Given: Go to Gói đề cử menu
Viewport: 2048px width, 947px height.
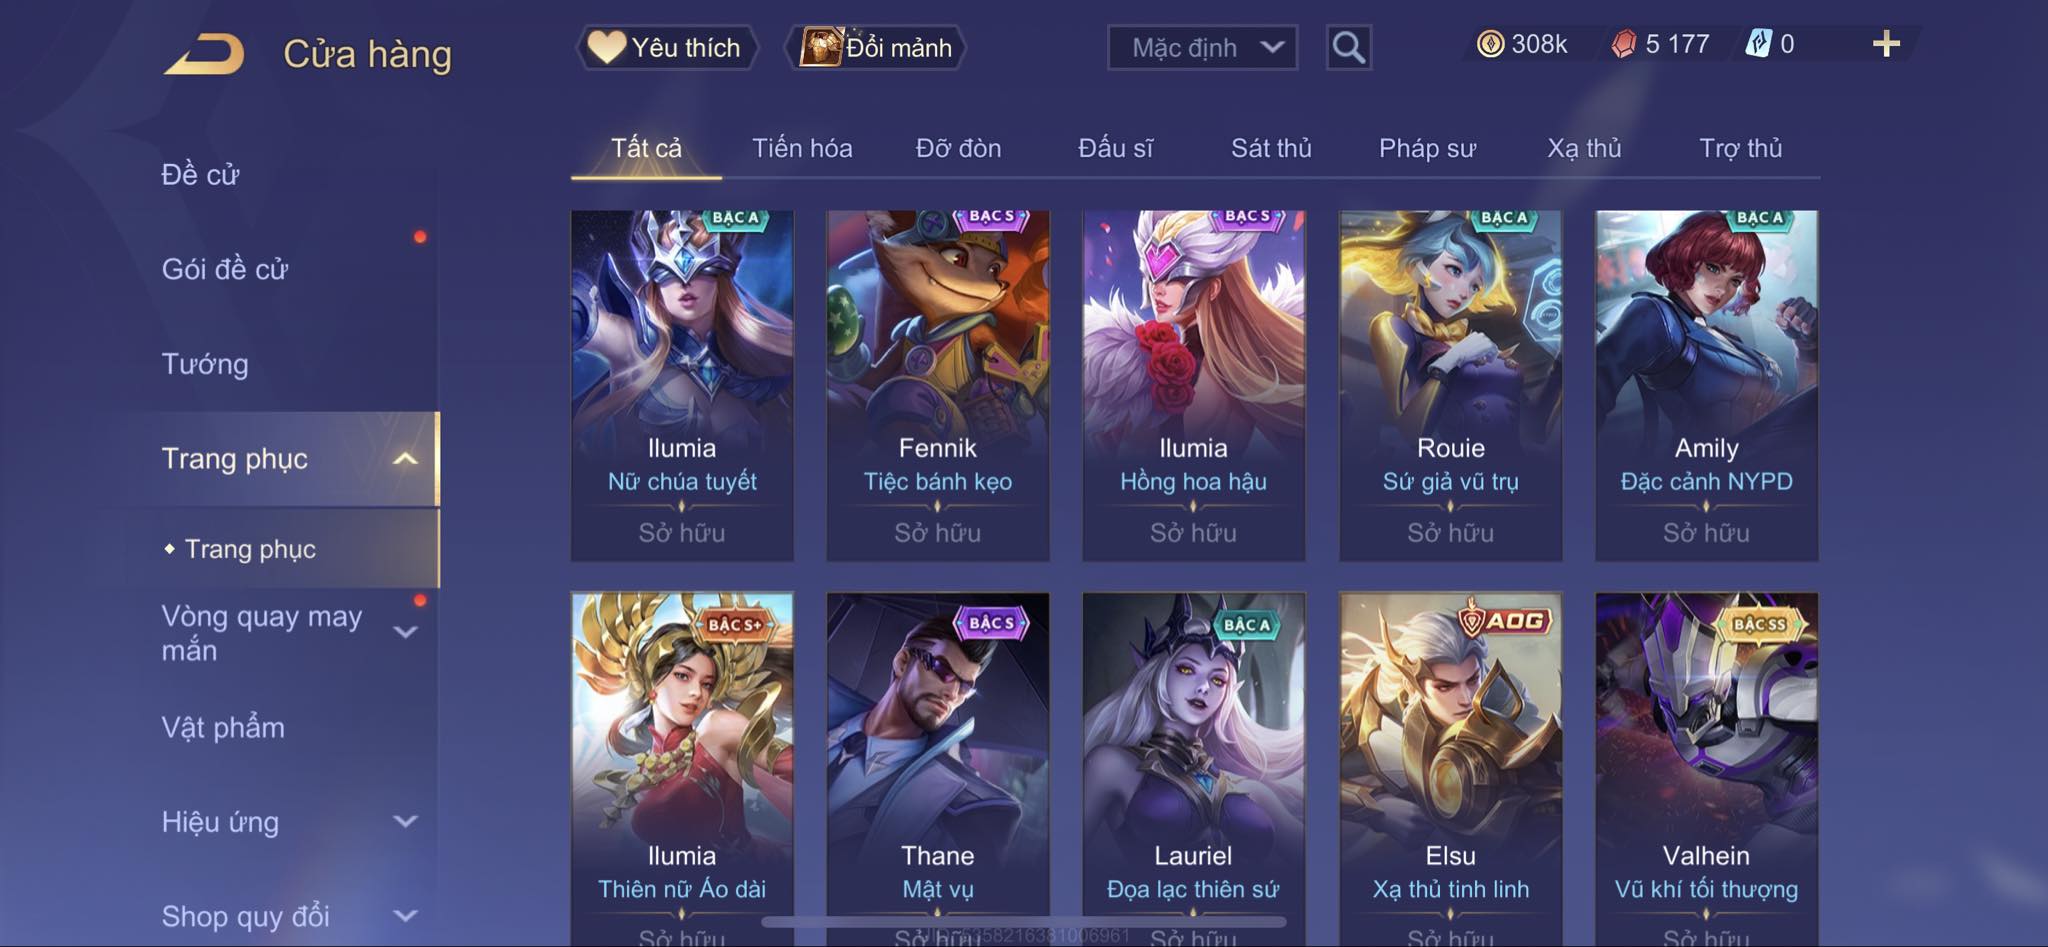Looking at the screenshot, I should tap(225, 269).
